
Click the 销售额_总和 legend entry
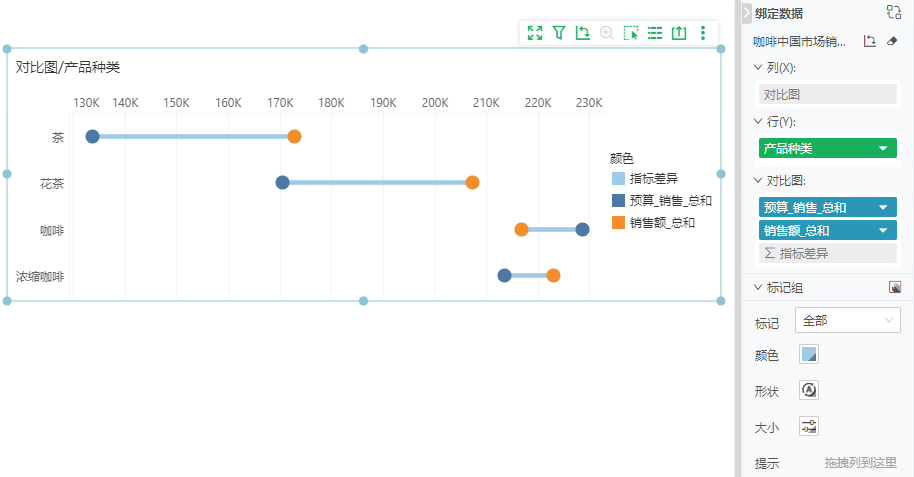click(661, 223)
